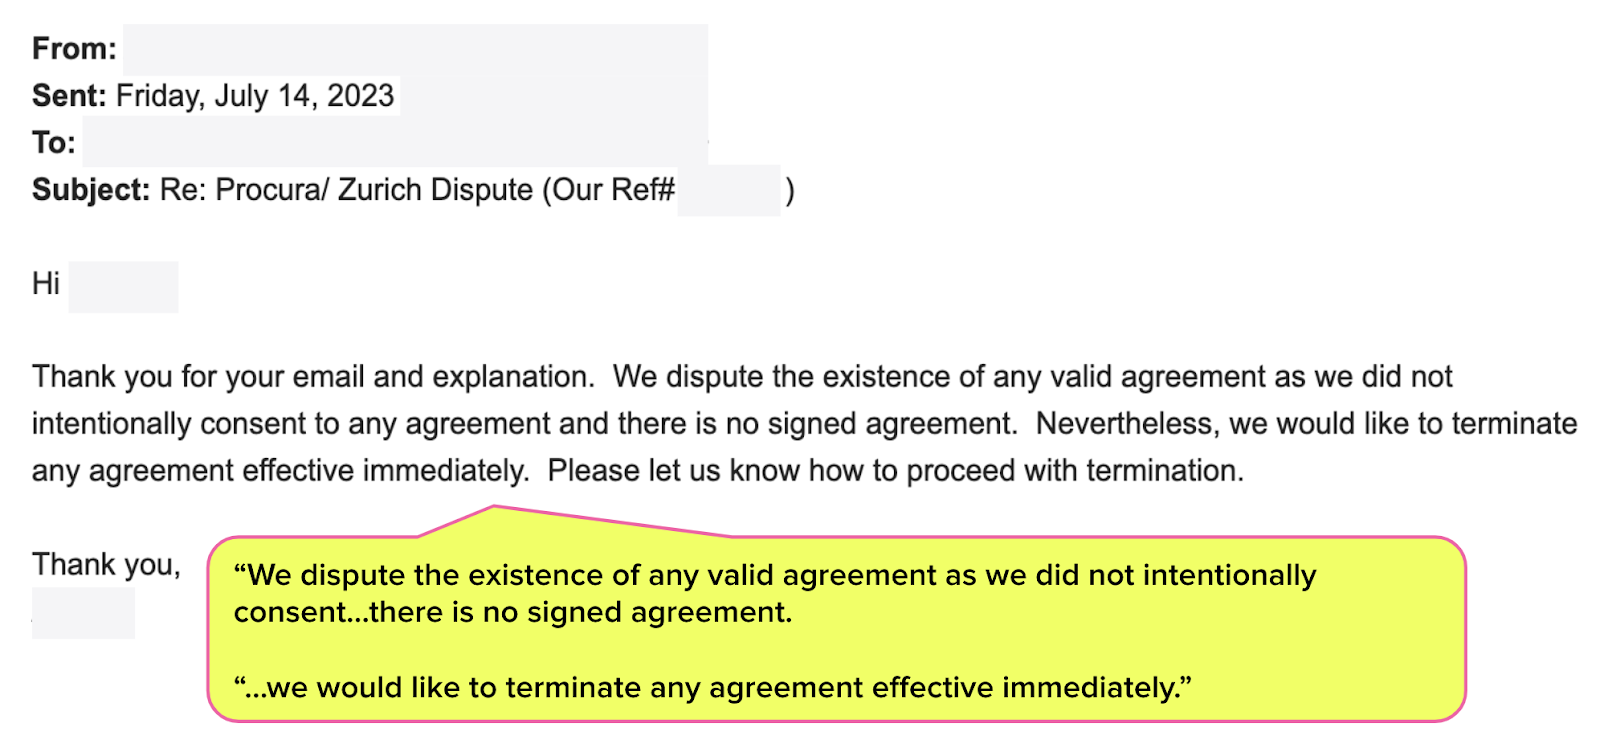Click the "Hi" greeting word
The width and height of the screenshot is (1600, 744).
tap(46, 284)
